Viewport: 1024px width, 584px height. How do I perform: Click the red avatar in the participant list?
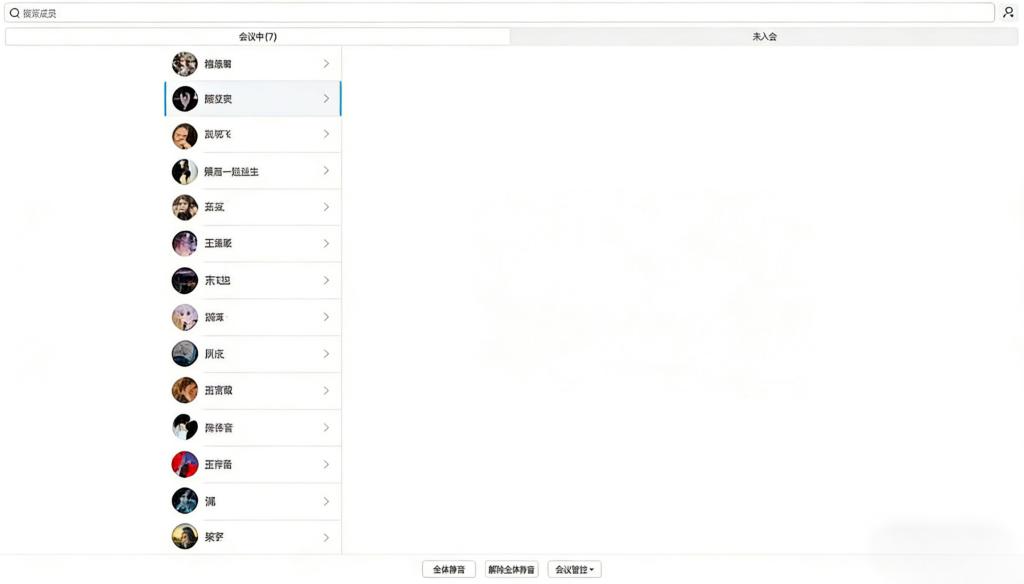pos(185,464)
